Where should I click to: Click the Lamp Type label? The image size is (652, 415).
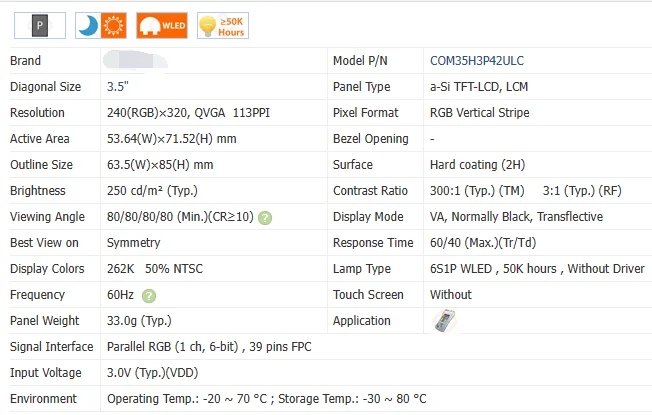coord(362,269)
